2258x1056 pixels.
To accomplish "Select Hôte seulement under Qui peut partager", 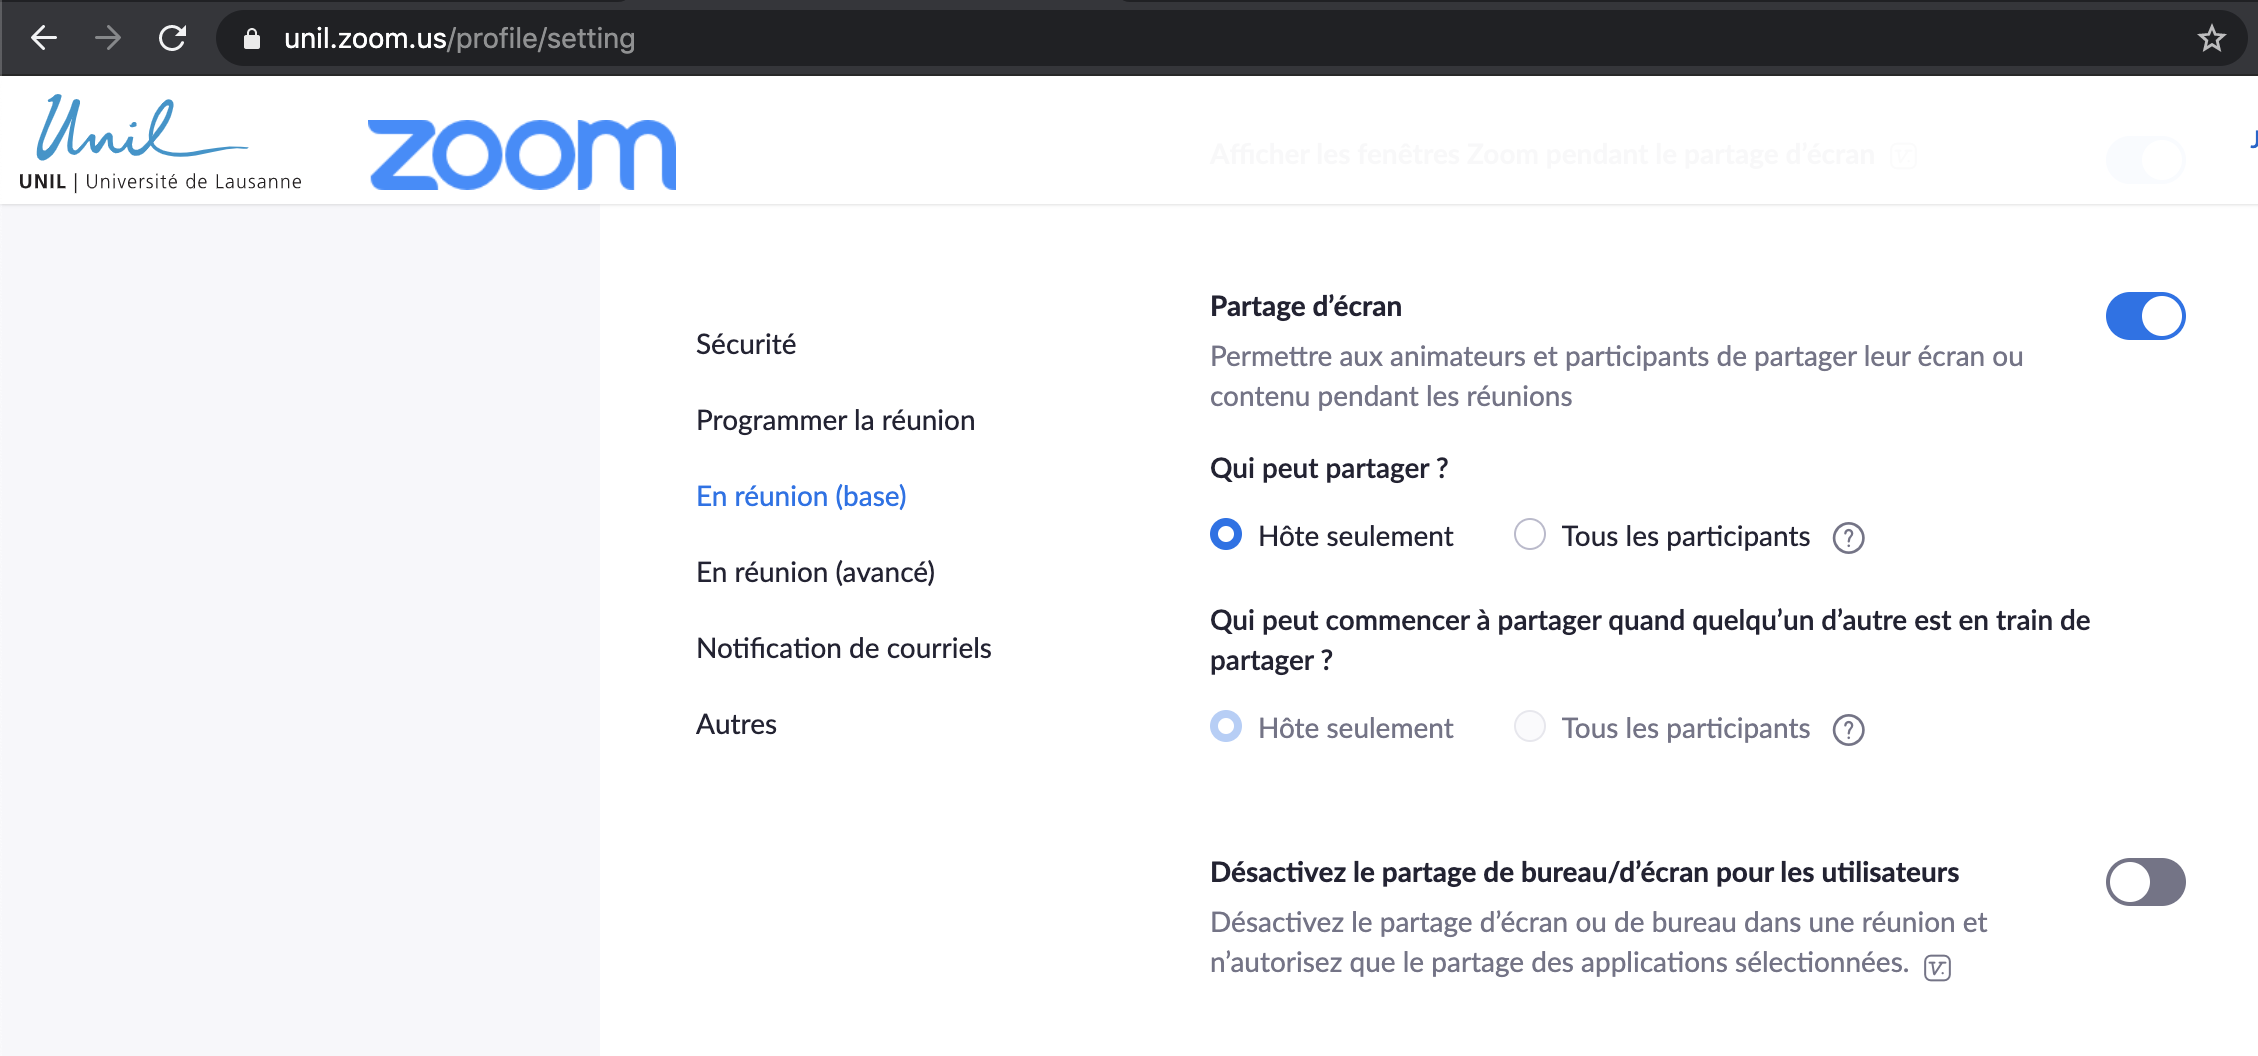I will click(1226, 535).
